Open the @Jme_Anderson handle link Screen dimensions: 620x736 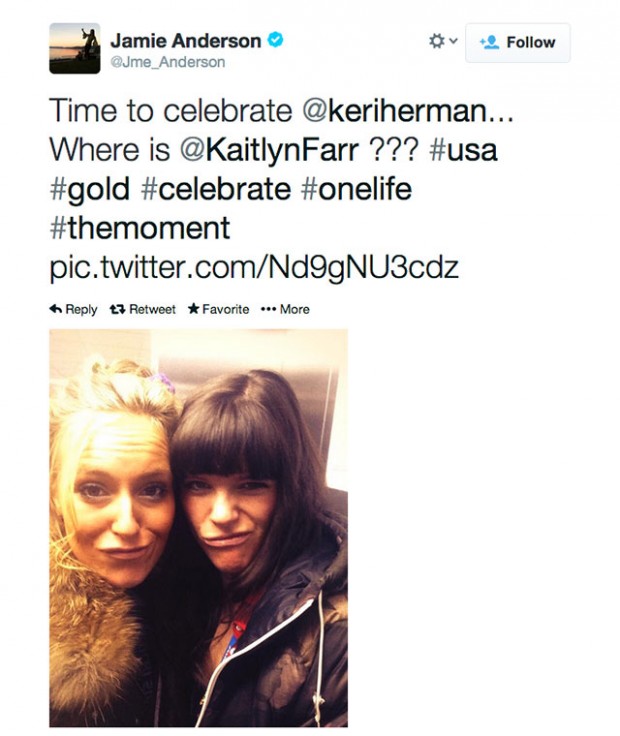[167, 62]
